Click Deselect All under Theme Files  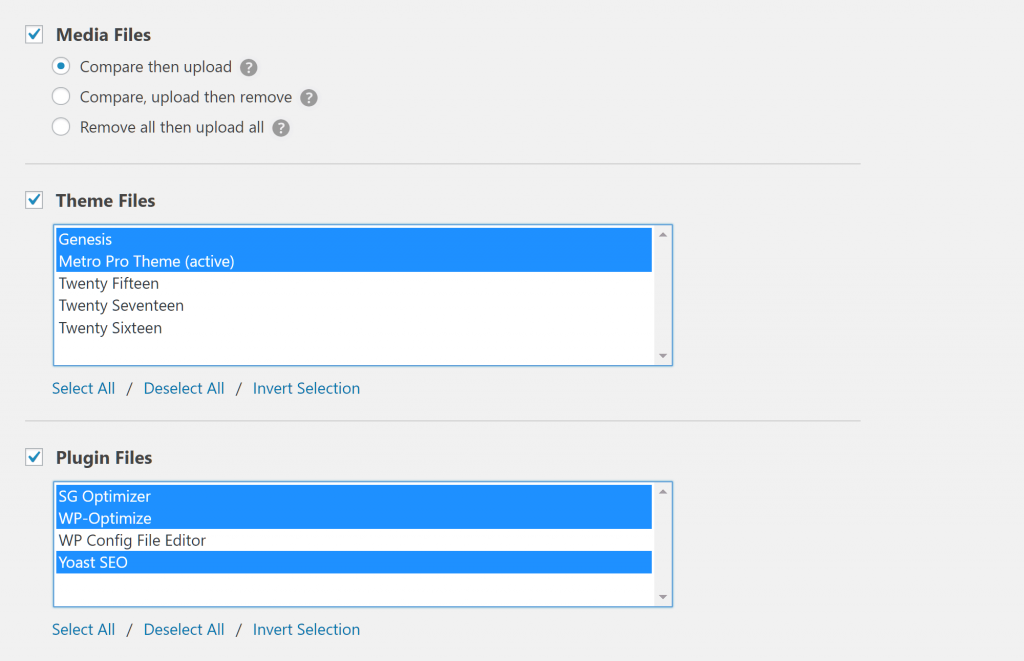(x=184, y=388)
